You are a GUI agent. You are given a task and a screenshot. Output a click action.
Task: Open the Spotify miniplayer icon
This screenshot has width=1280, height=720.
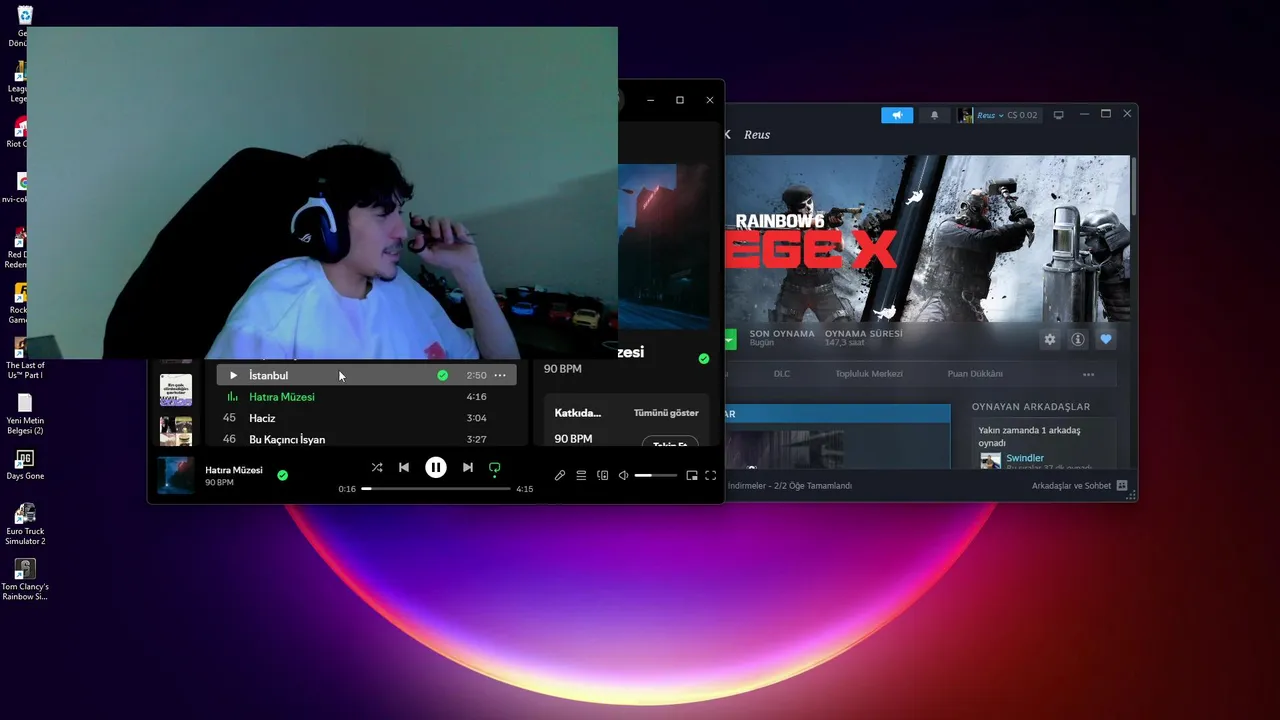tap(691, 476)
